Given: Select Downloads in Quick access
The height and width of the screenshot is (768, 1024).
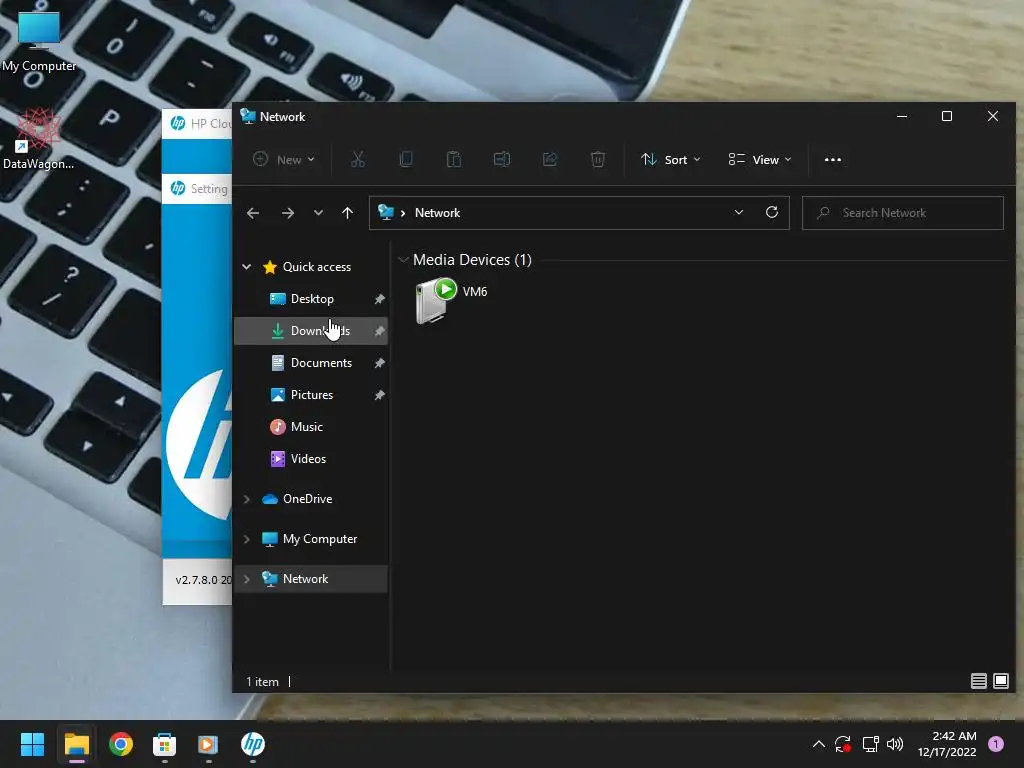Looking at the screenshot, I should (311, 330).
